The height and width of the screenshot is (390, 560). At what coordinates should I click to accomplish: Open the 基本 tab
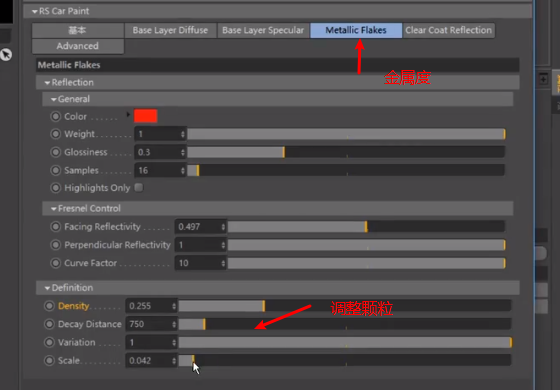pyautogui.click(x=78, y=30)
